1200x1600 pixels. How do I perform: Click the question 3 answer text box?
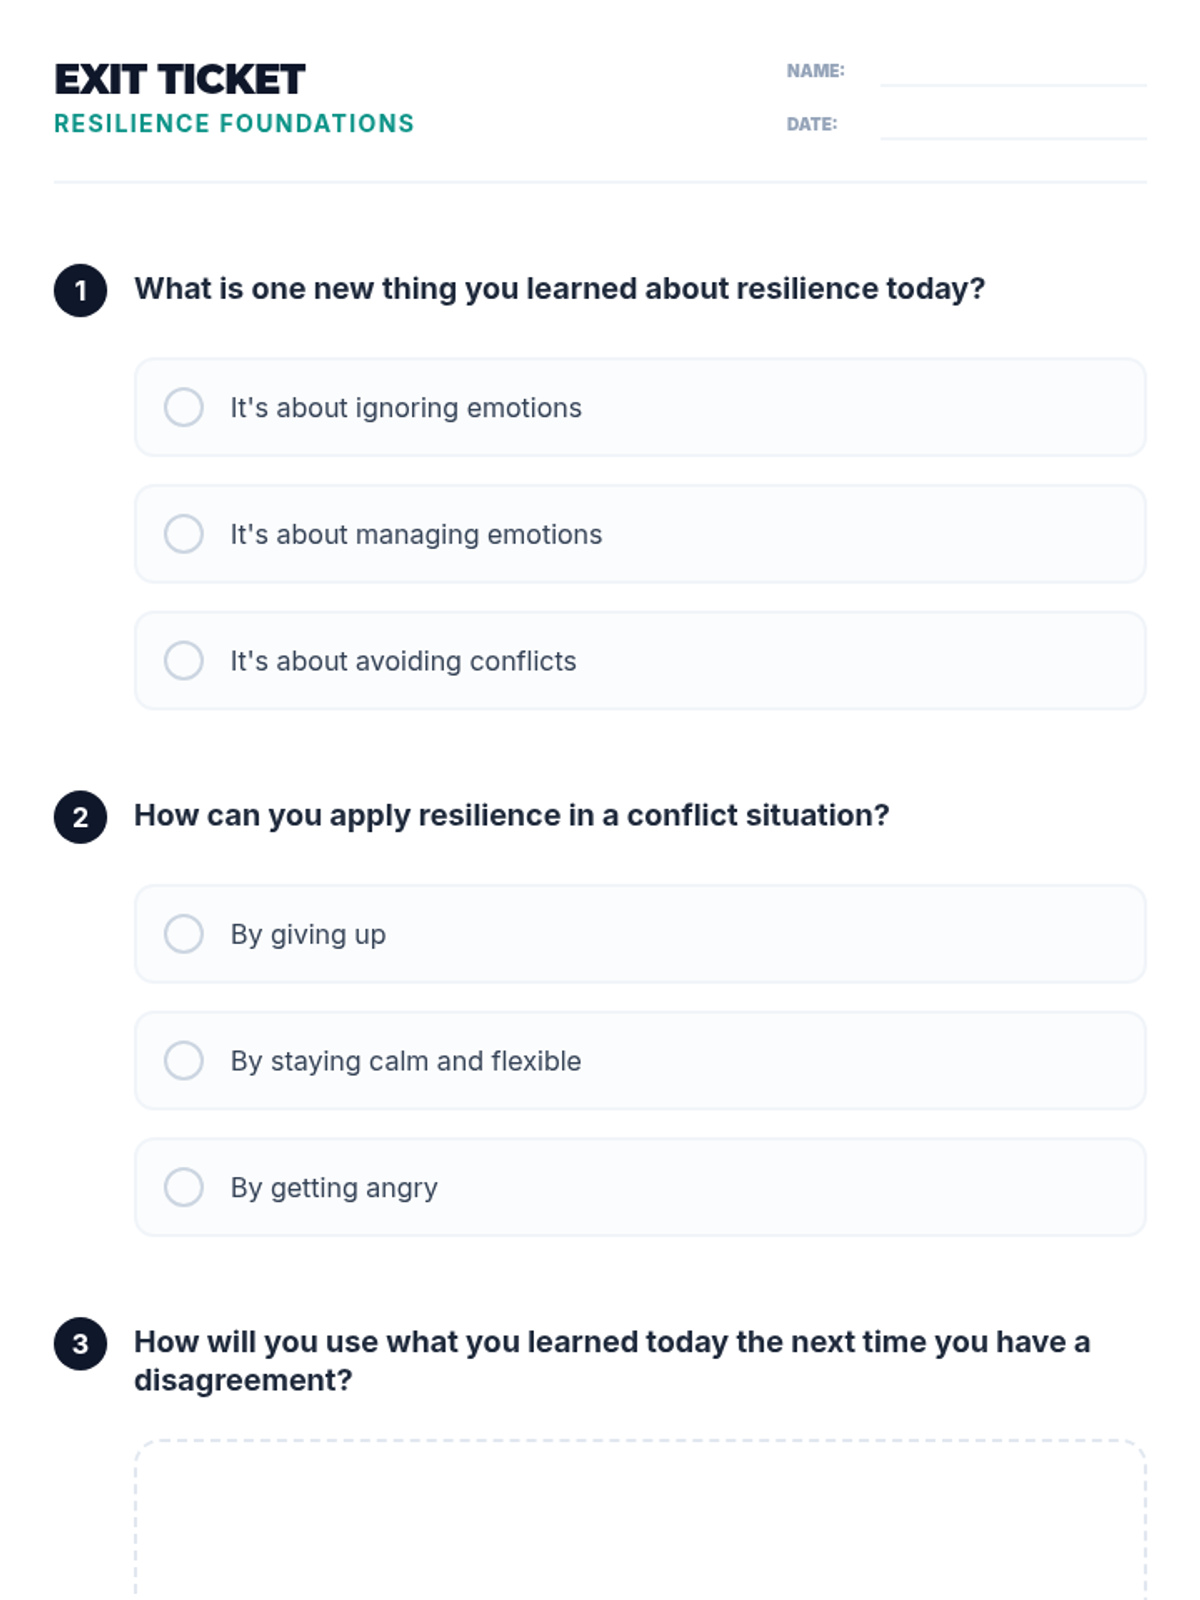(x=640, y=1520)
